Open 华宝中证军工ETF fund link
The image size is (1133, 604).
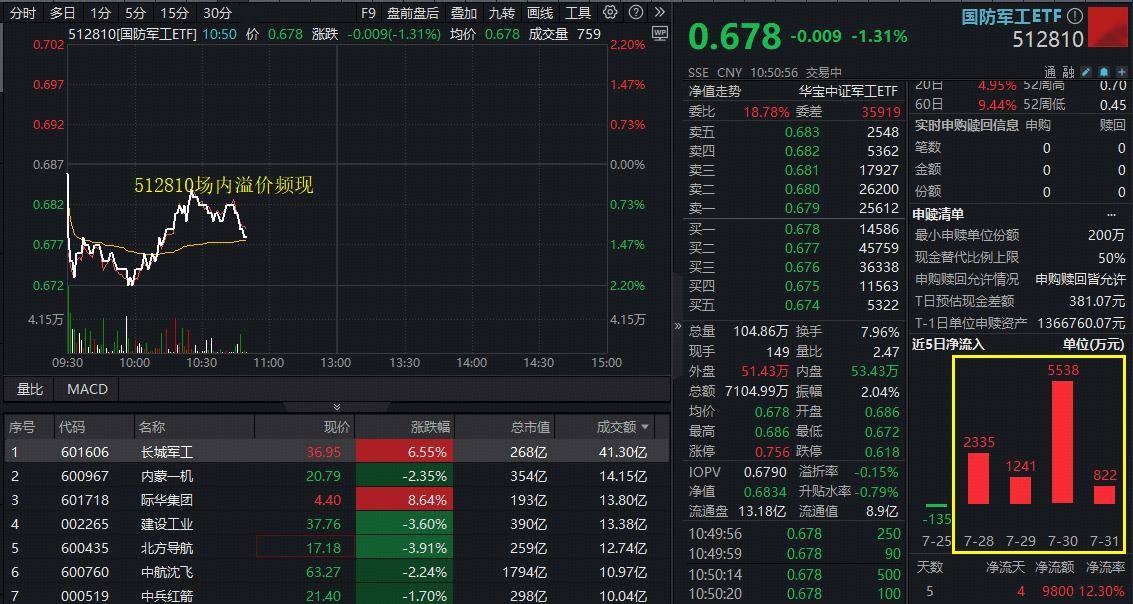[848, 91]
